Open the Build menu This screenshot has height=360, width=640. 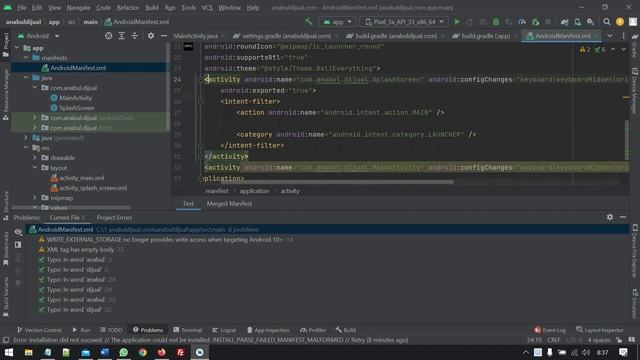click(152, 8)
